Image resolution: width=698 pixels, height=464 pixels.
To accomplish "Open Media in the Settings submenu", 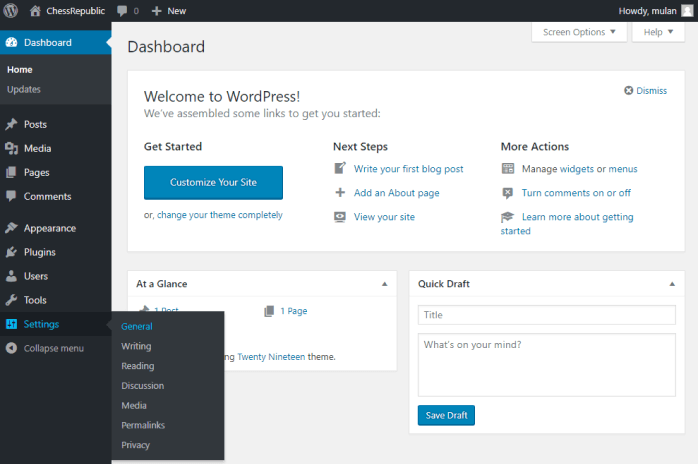I will (134, 405).
